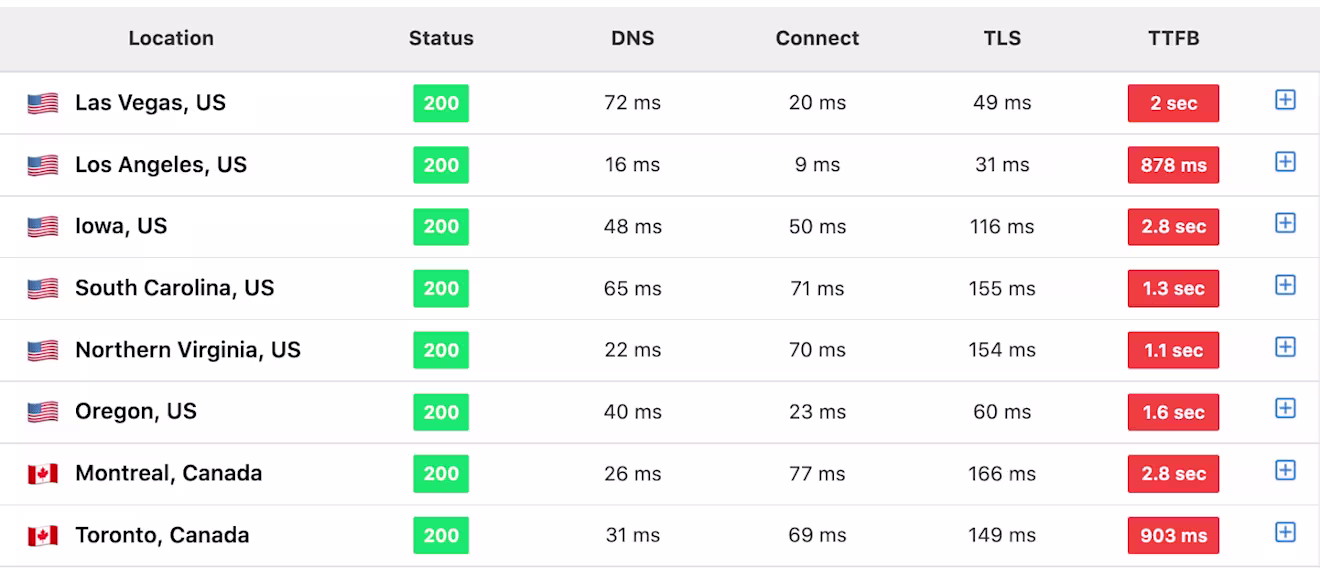
Task: Click the 77 ms Connect value
Action: (x=817, y=474)
